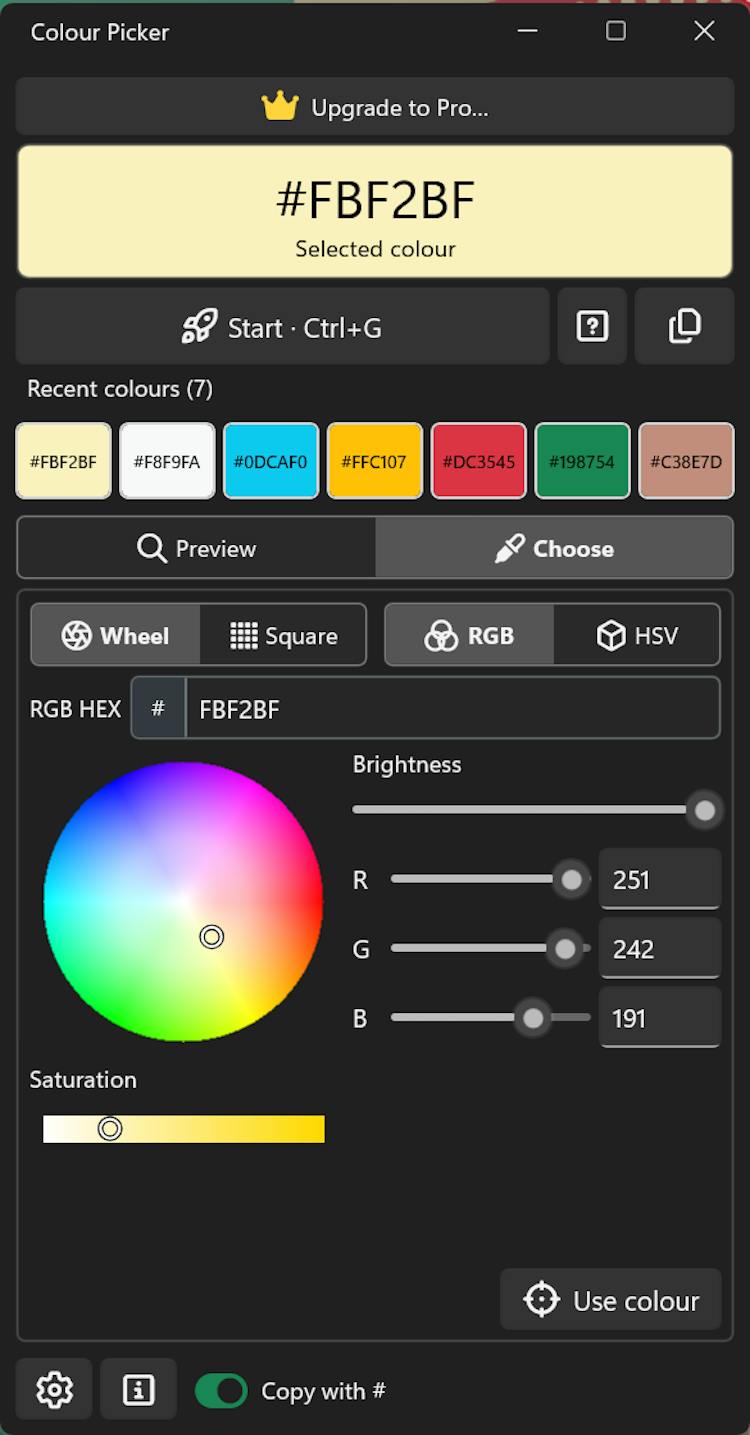Select the Wheel picker mode
Image resolution: width=750 pixels, height=1435 pixels.
pyautogui.click(x=116, y=635)
